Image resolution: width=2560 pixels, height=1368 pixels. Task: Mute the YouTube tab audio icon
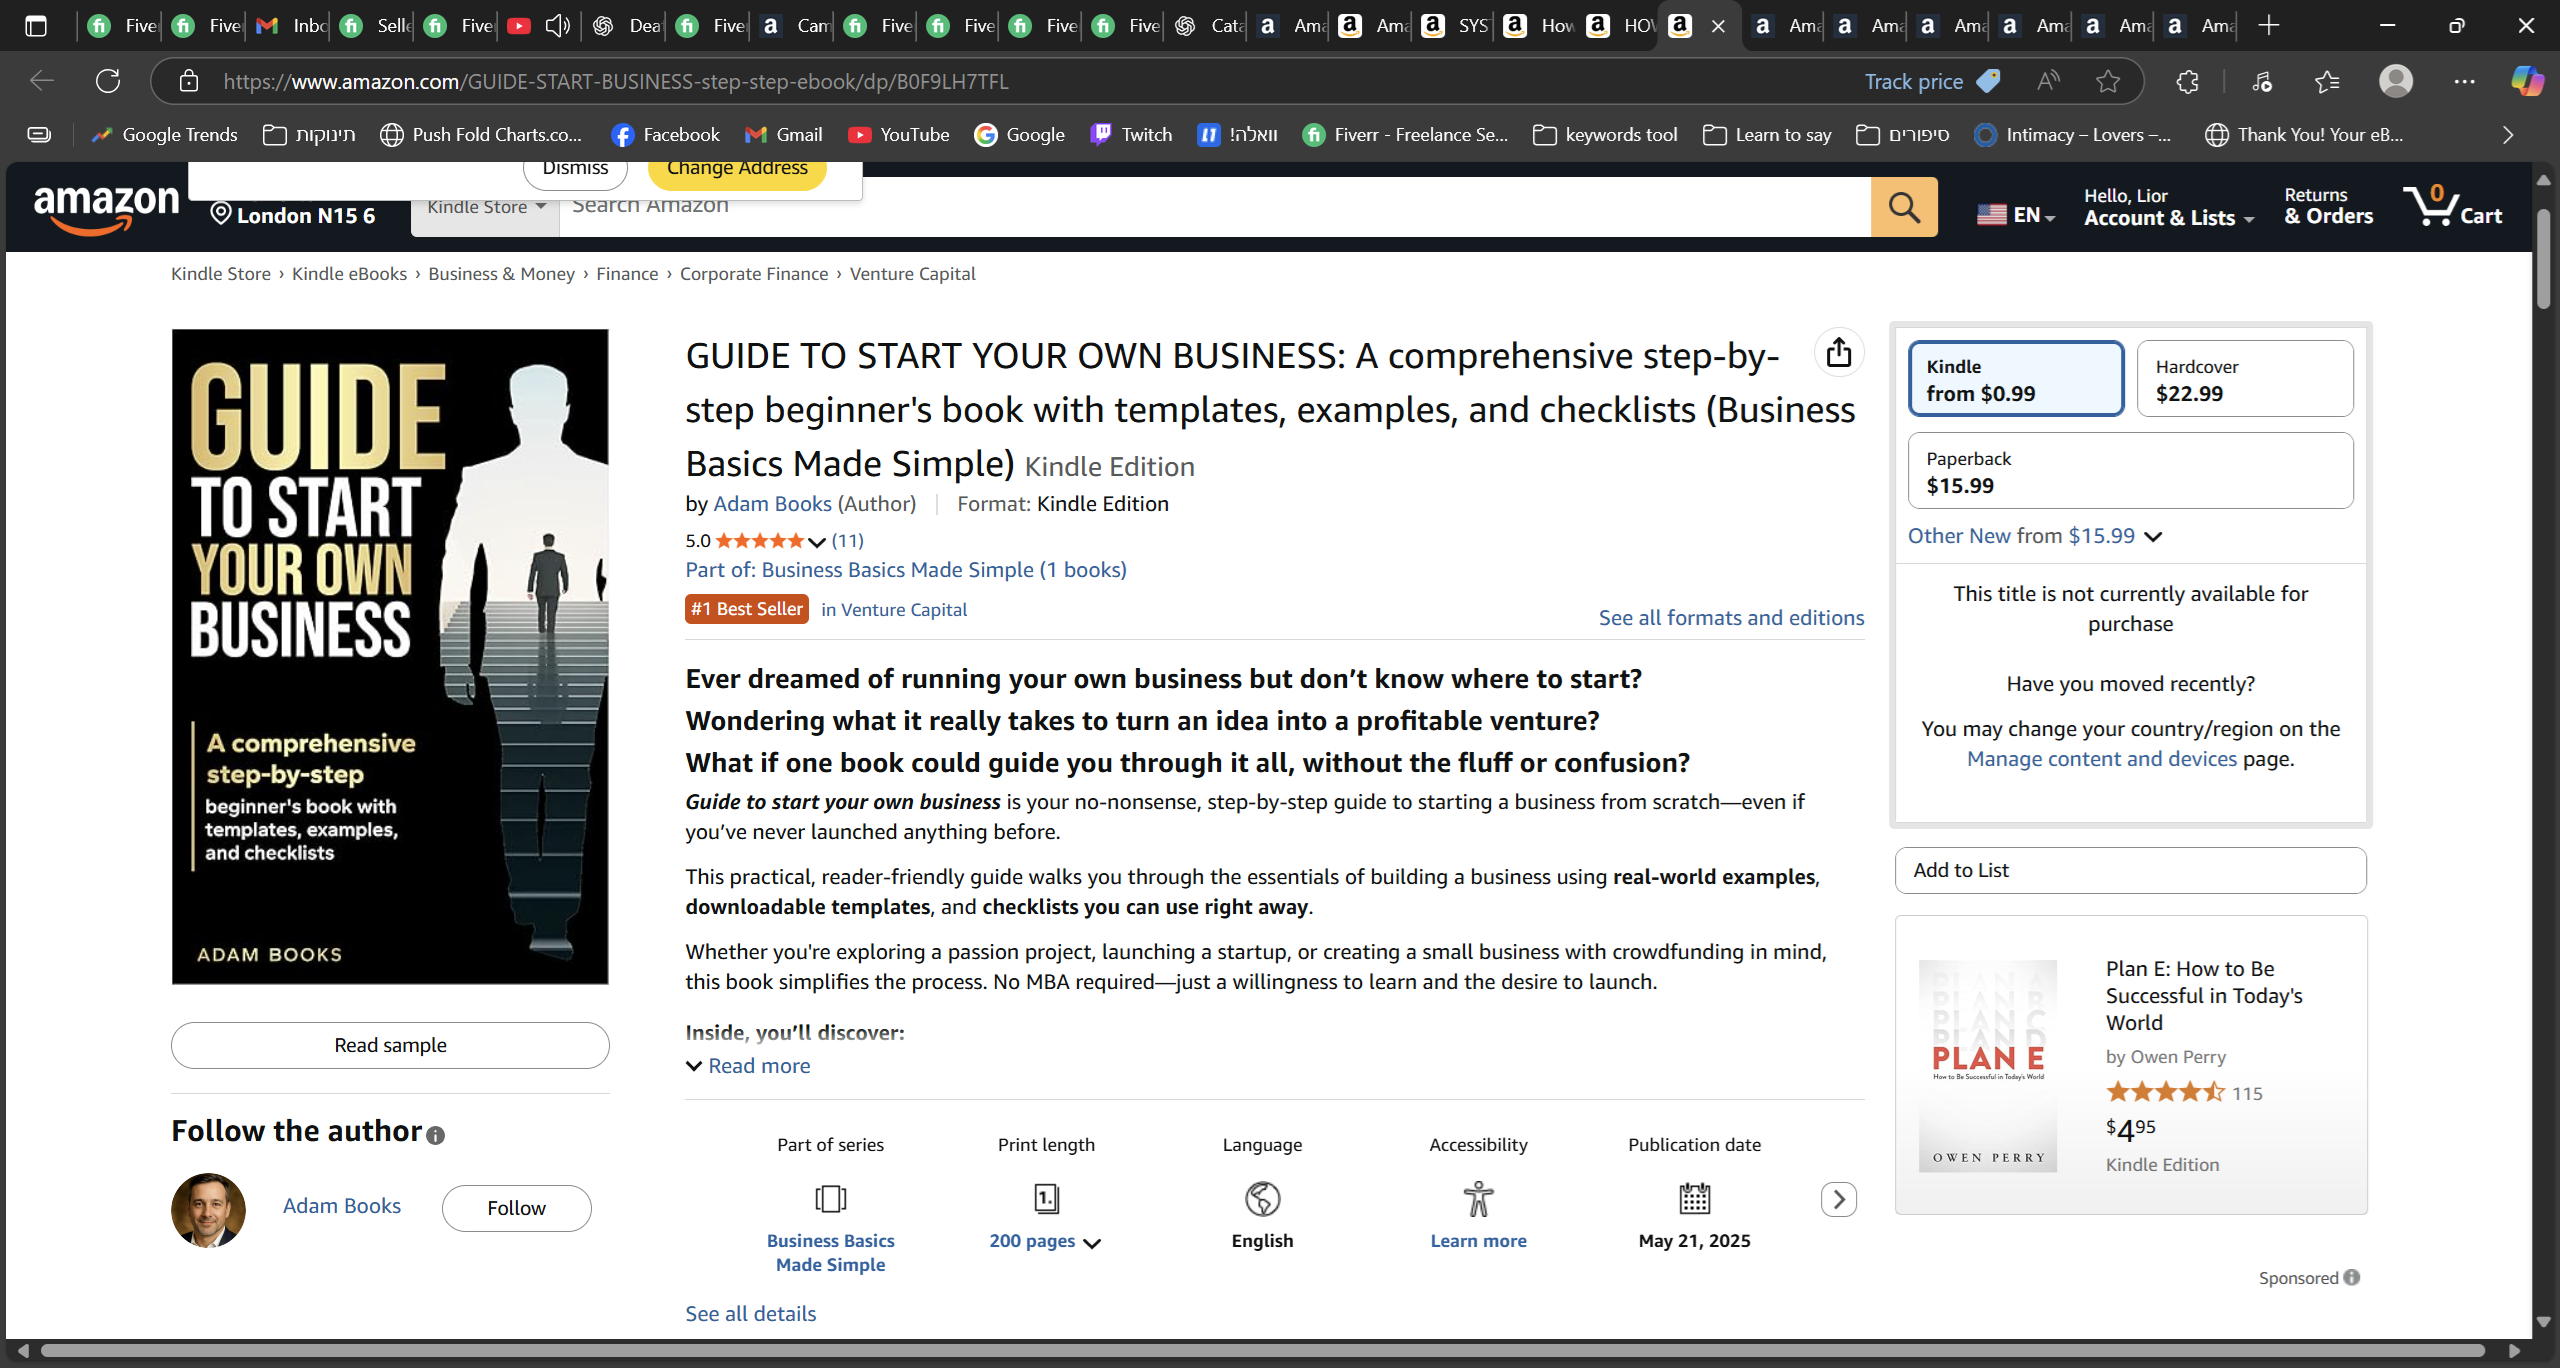tap(557, 26)
